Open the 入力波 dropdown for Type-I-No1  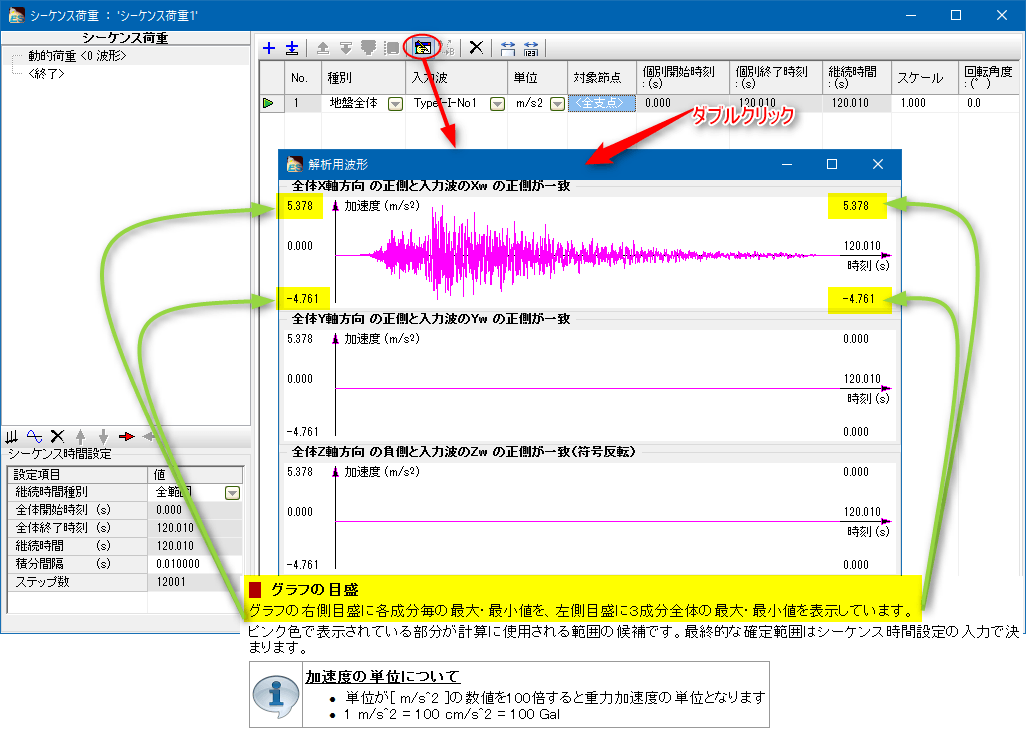tap(496, 103)
